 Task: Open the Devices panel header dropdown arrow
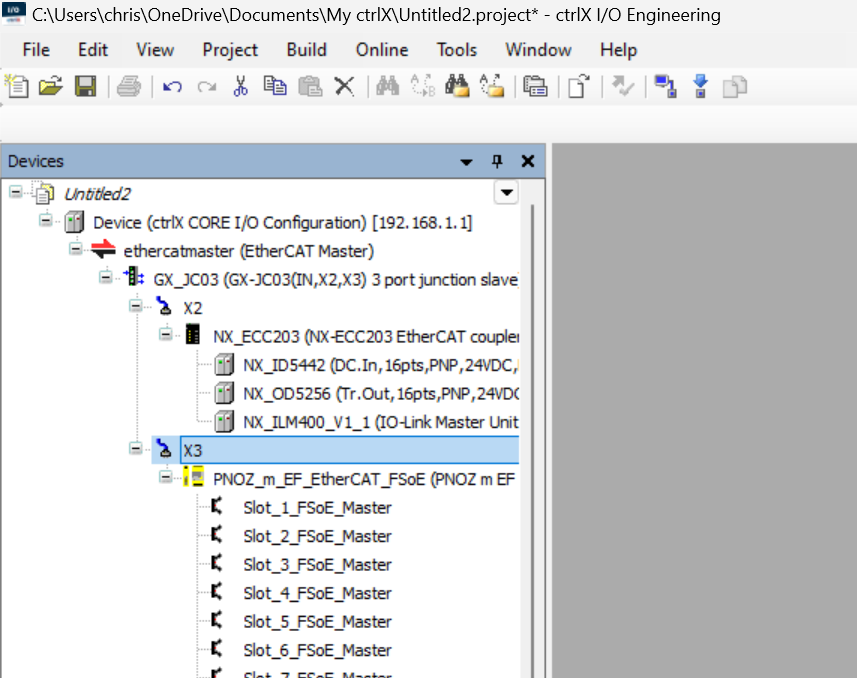(x=466, y=162)
